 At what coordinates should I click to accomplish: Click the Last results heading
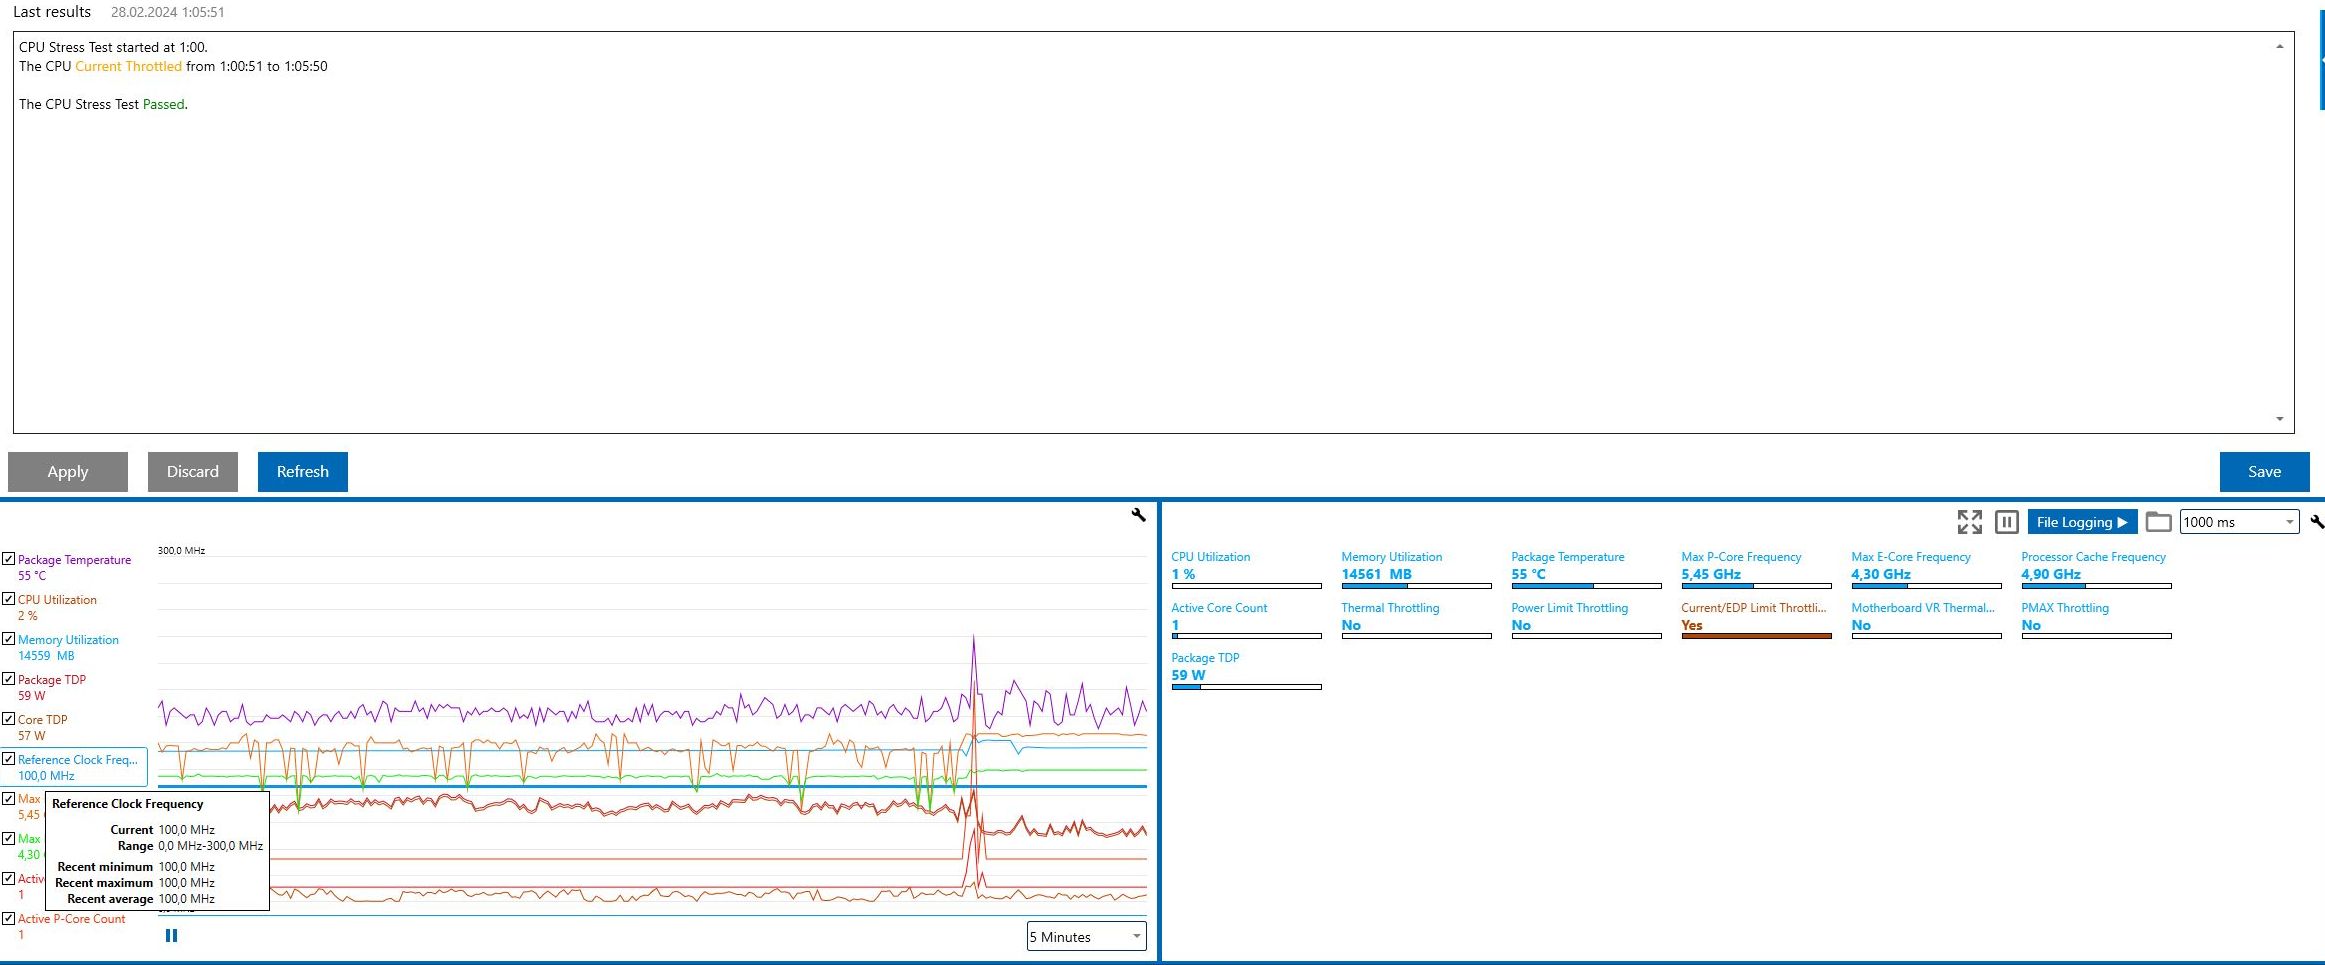coord(52,12)
